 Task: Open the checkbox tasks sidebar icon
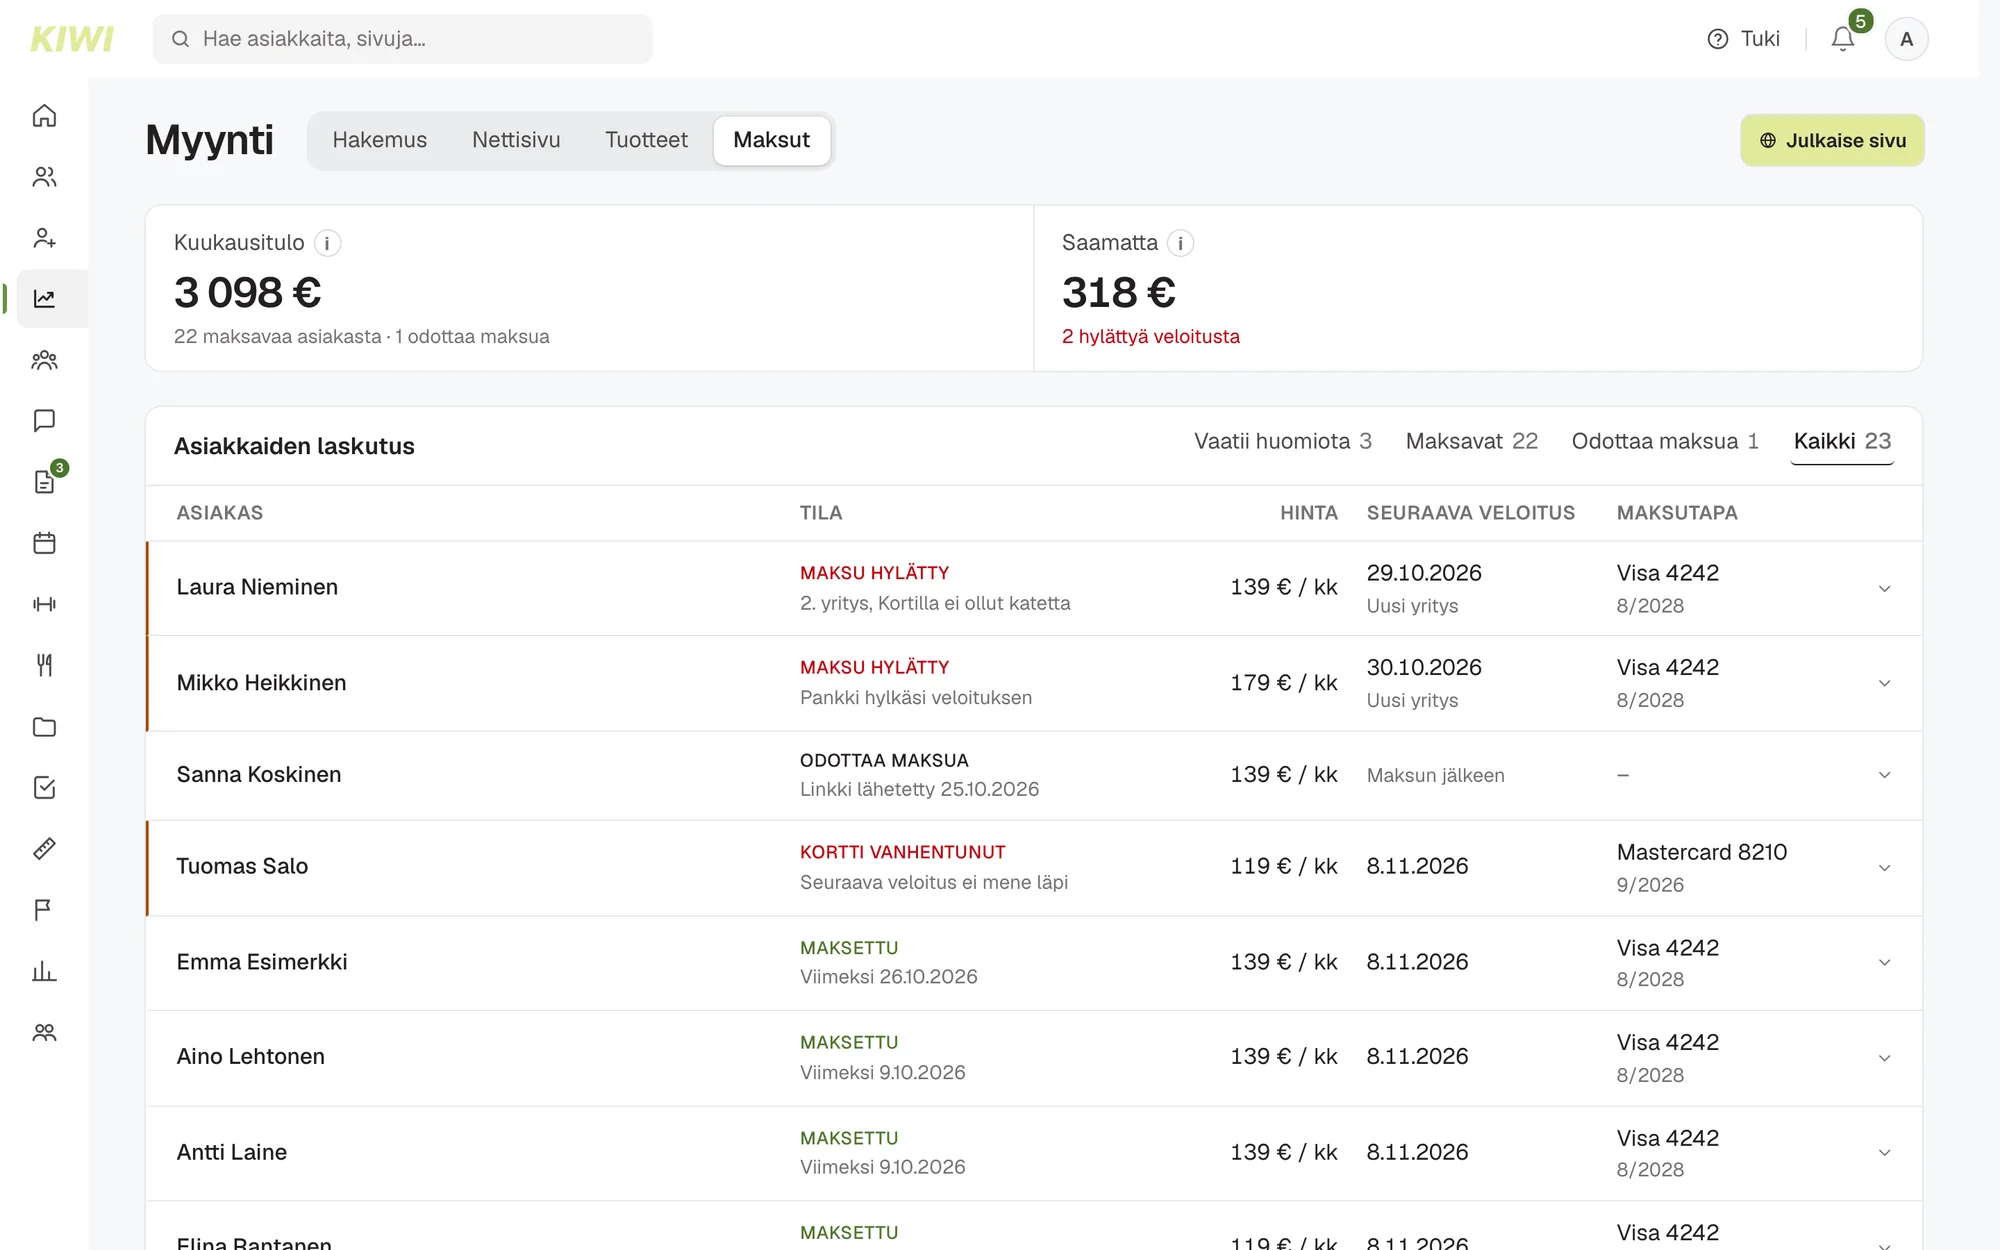pos(44,788)
